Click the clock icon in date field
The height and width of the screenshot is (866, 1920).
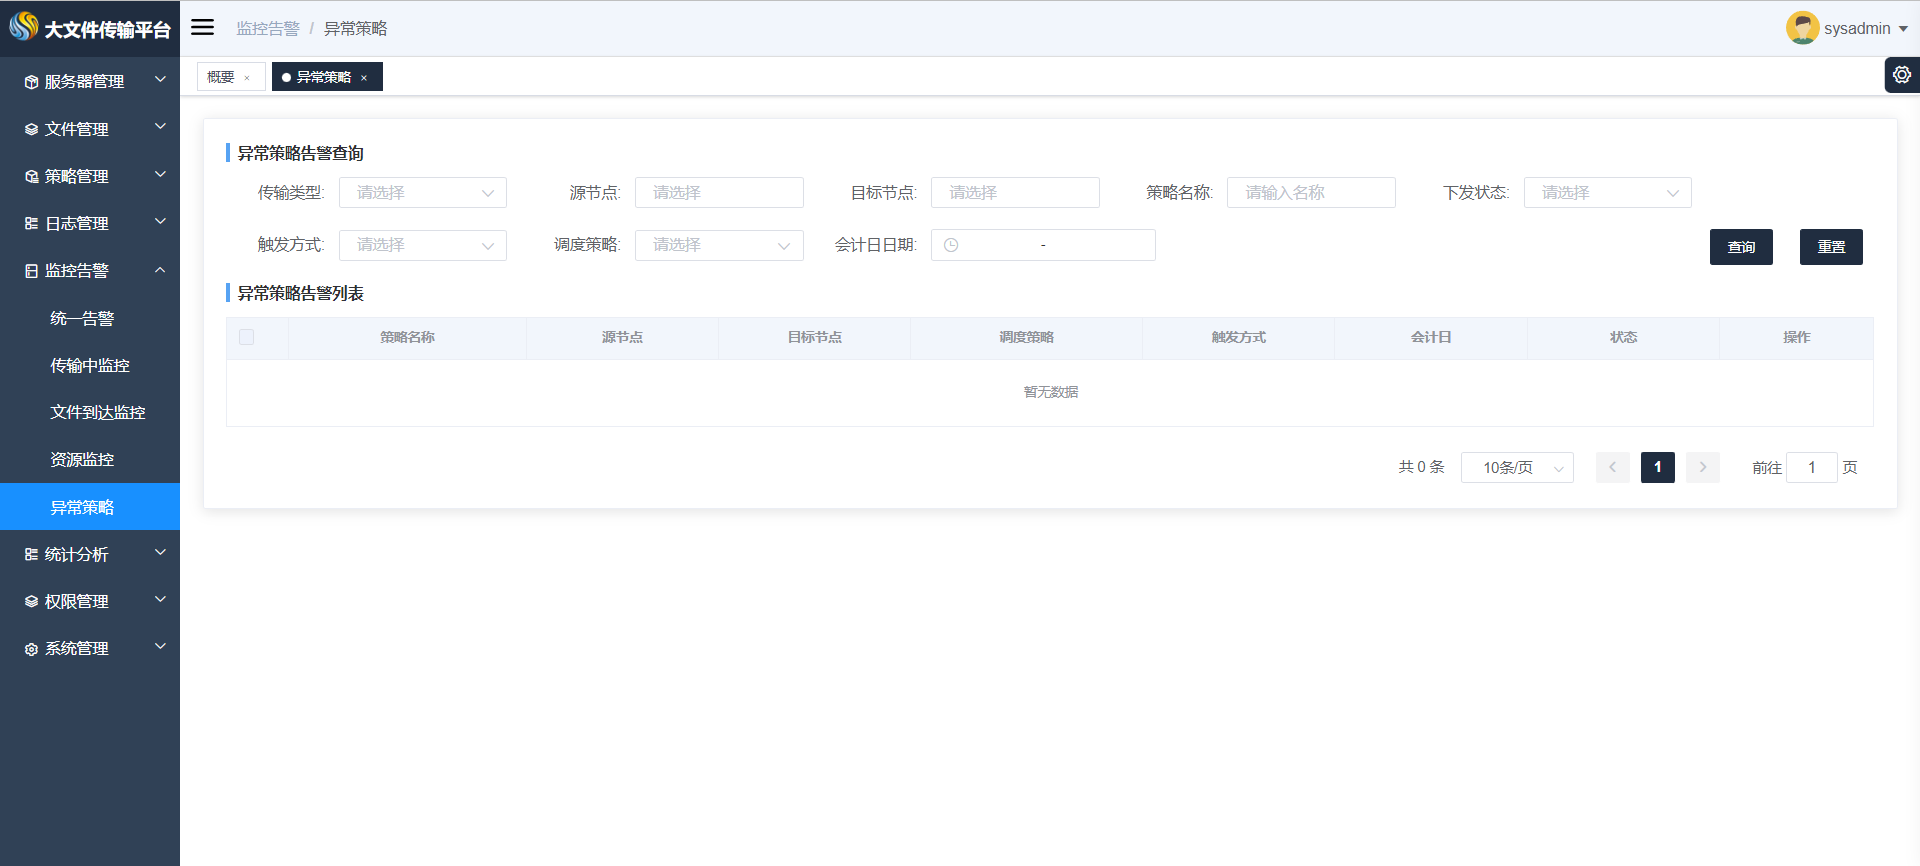click(951, 245)
